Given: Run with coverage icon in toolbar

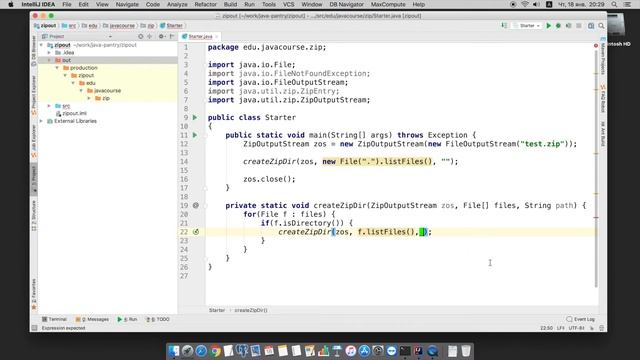Looking at the screenshot, I should [x=569, y=26].
